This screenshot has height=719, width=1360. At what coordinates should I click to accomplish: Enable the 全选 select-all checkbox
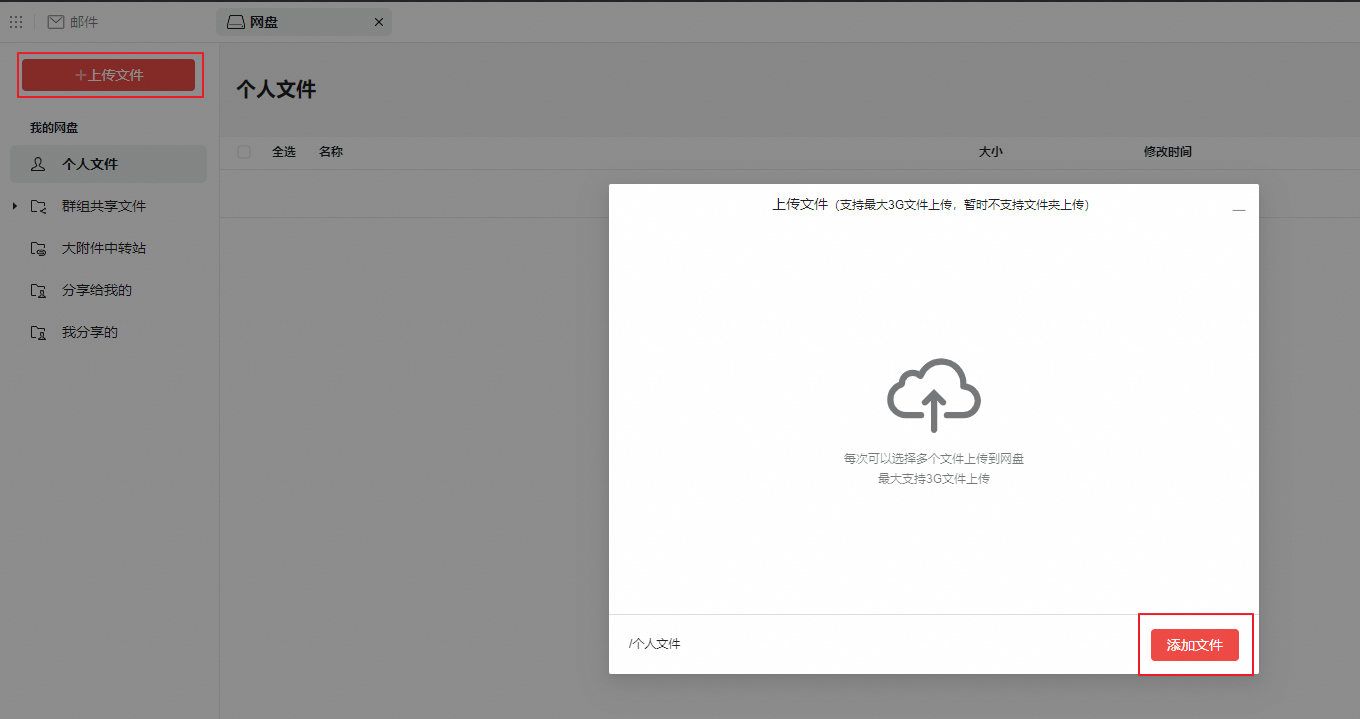click(243, 151)
